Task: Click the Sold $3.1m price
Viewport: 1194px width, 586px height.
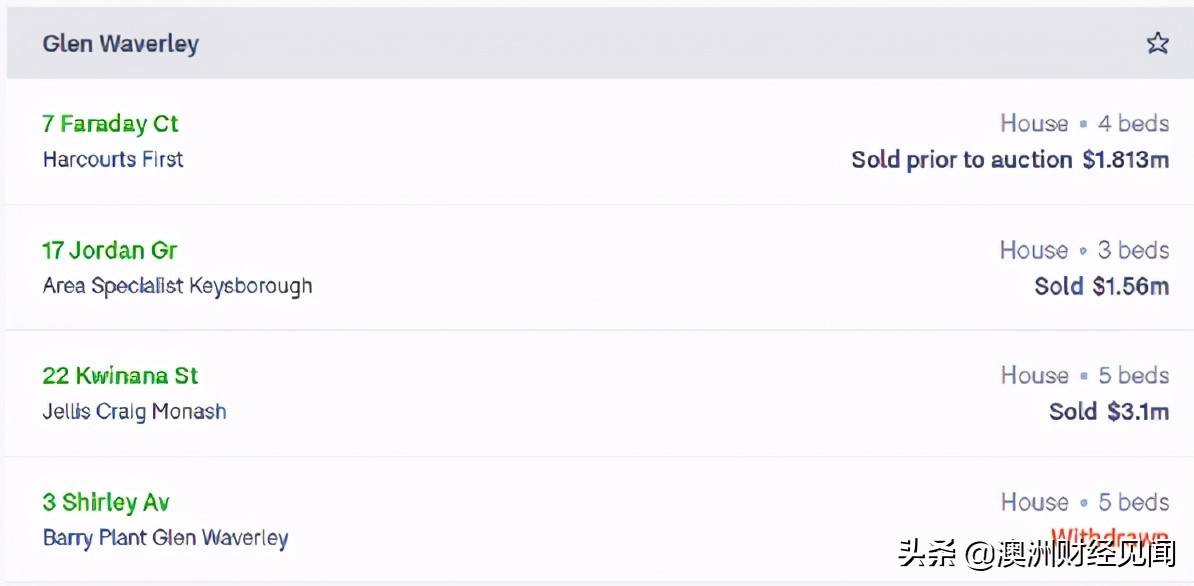Action: click(x=1108, y=412)
